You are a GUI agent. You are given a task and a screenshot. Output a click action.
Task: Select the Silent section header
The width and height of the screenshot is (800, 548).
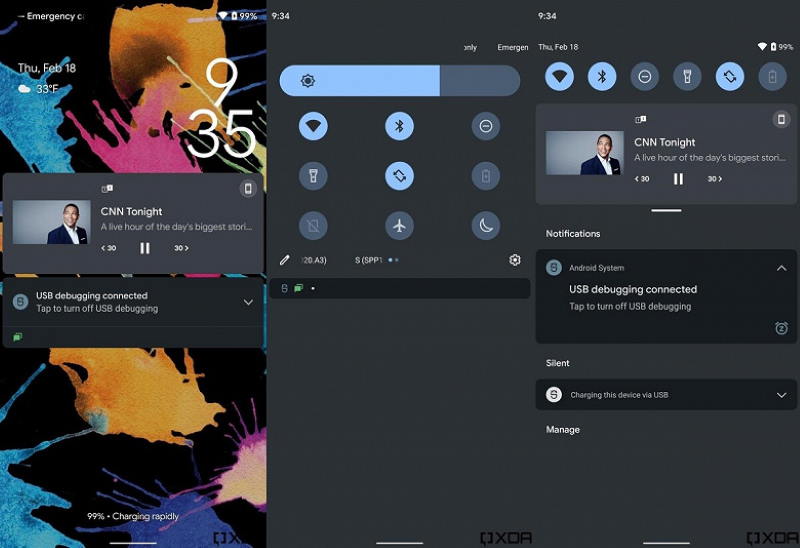pyautogui.click(x=558, y=363)
